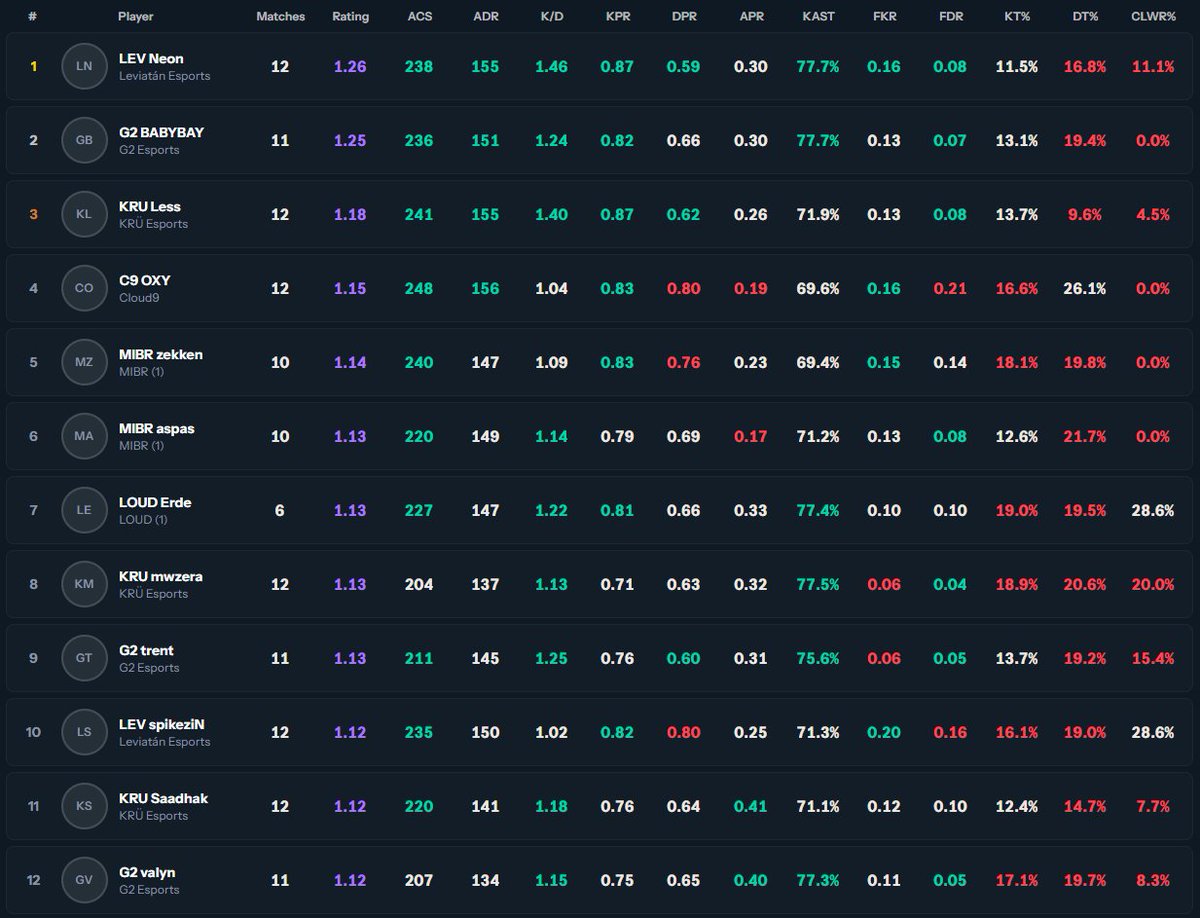Screen dimensions: 1200x918
Task: Click LEV spikeziN's 0.20 FKR value
Action: pos(884,733)
